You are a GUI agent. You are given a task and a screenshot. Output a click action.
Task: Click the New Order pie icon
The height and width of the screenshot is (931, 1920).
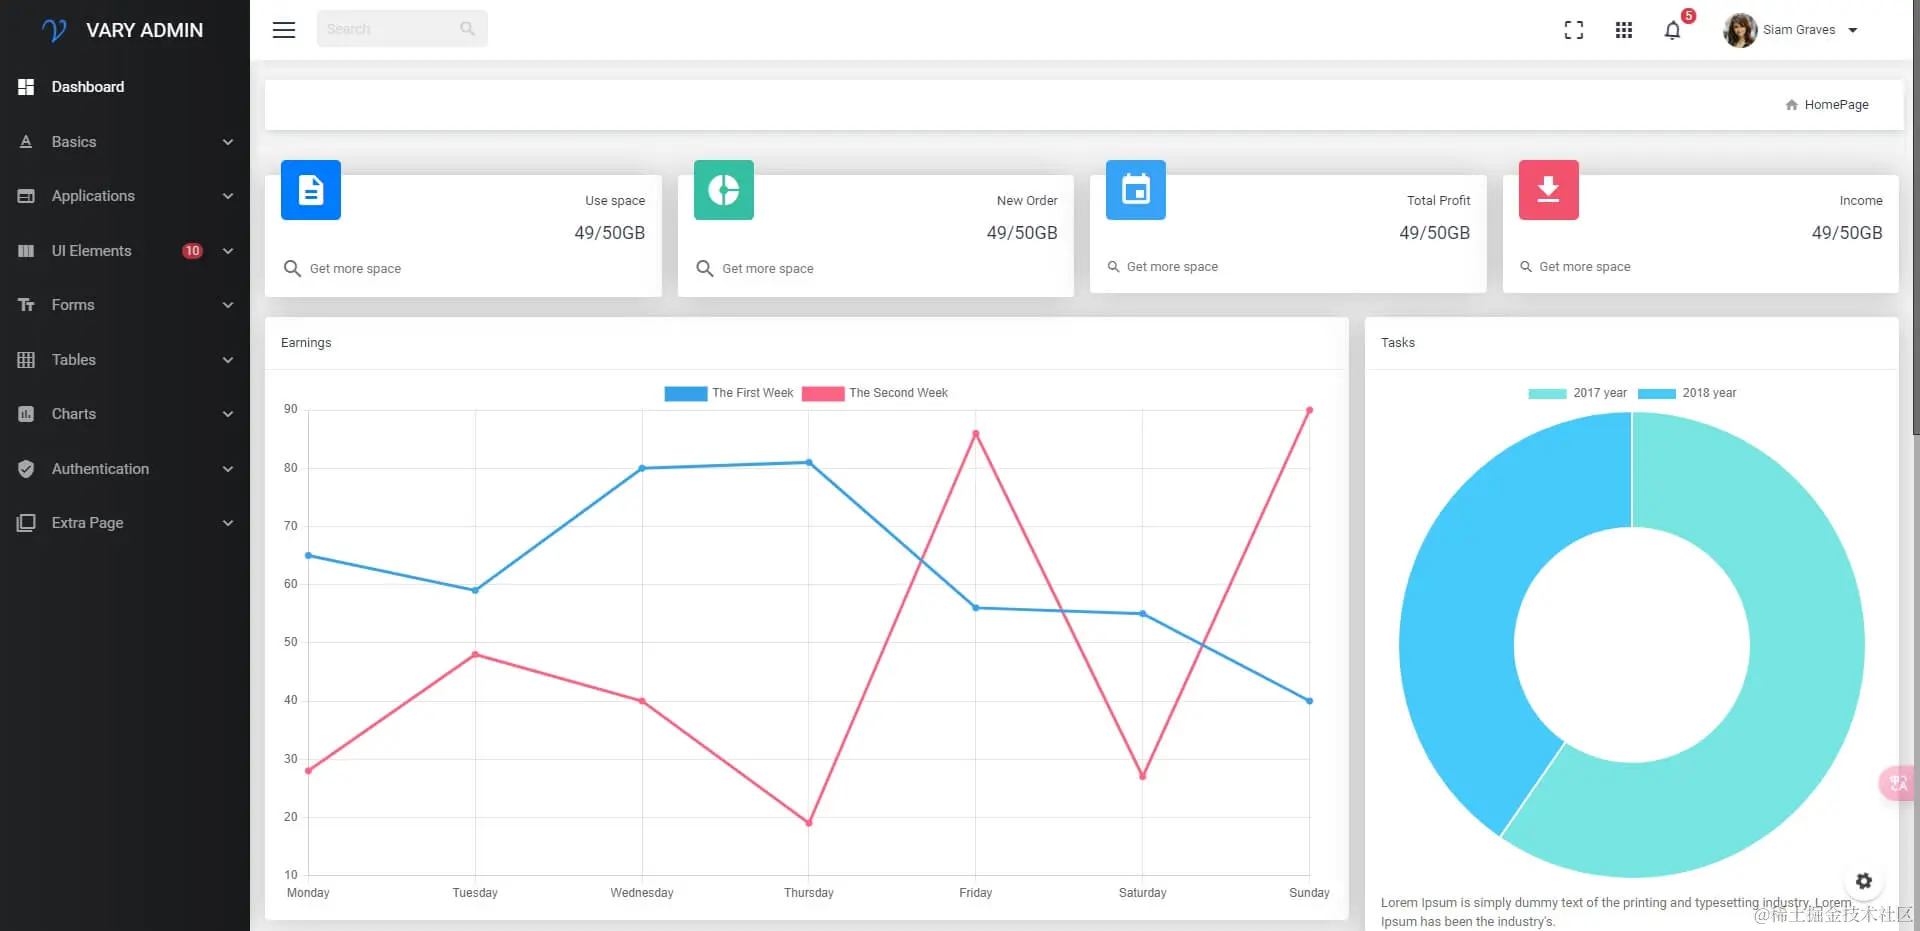(x=724, y=190)
